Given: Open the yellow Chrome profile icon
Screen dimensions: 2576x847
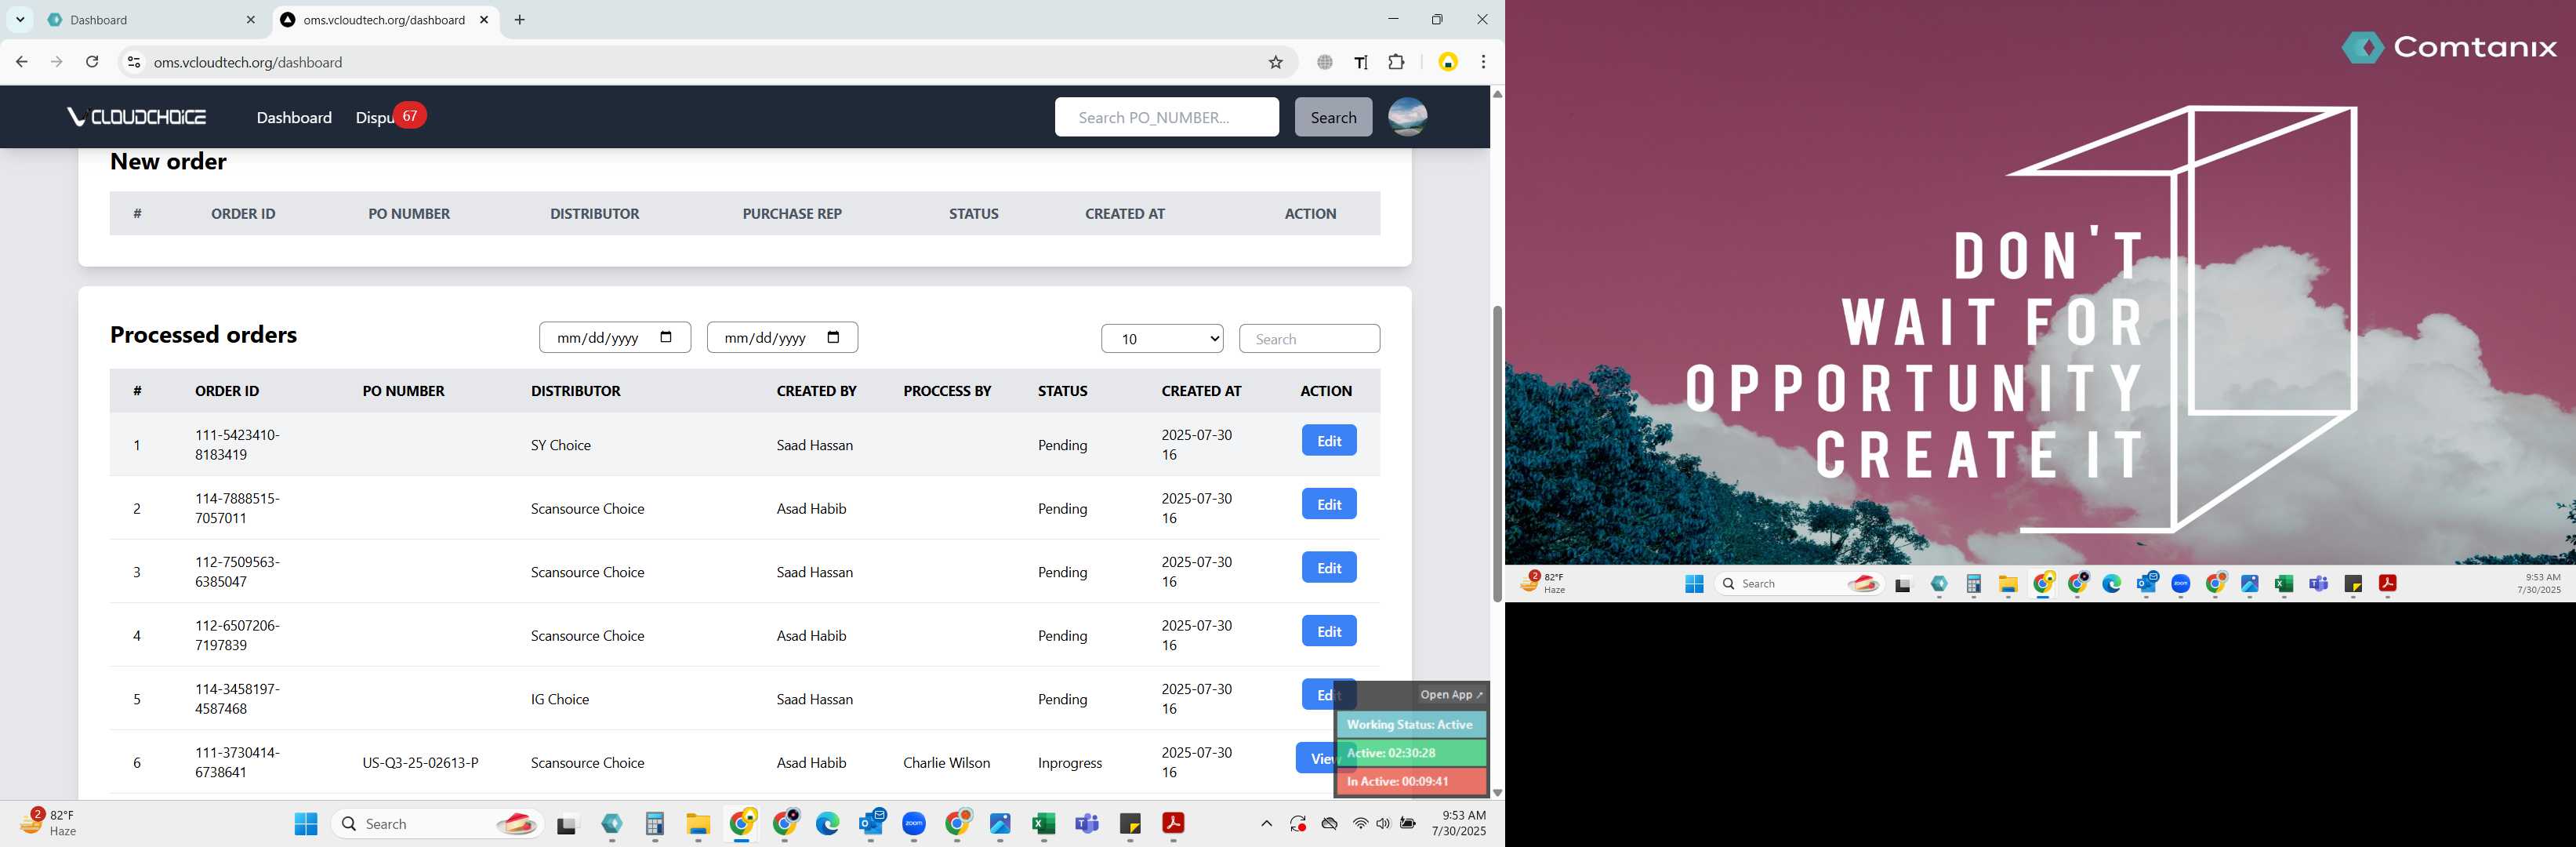Looking at the screenshot, I should 1447,62.
